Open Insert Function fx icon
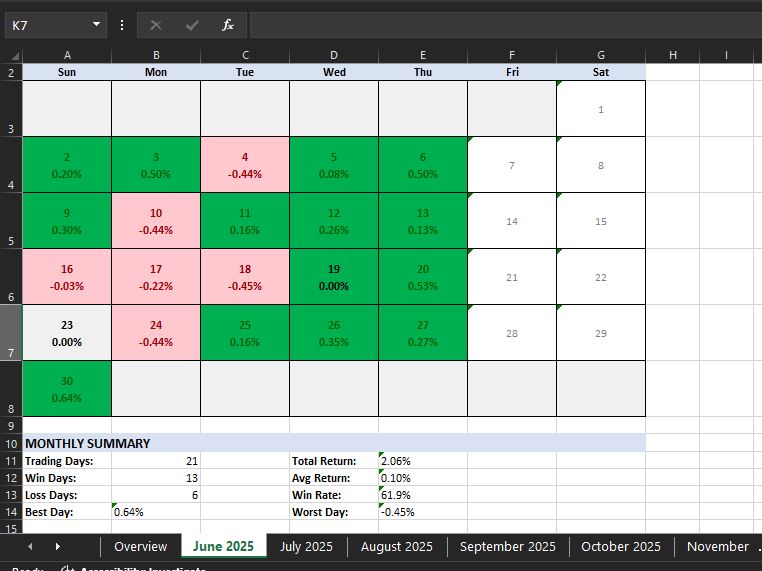The height and width of the screenshot is (571, 762). tap(227, 25)
